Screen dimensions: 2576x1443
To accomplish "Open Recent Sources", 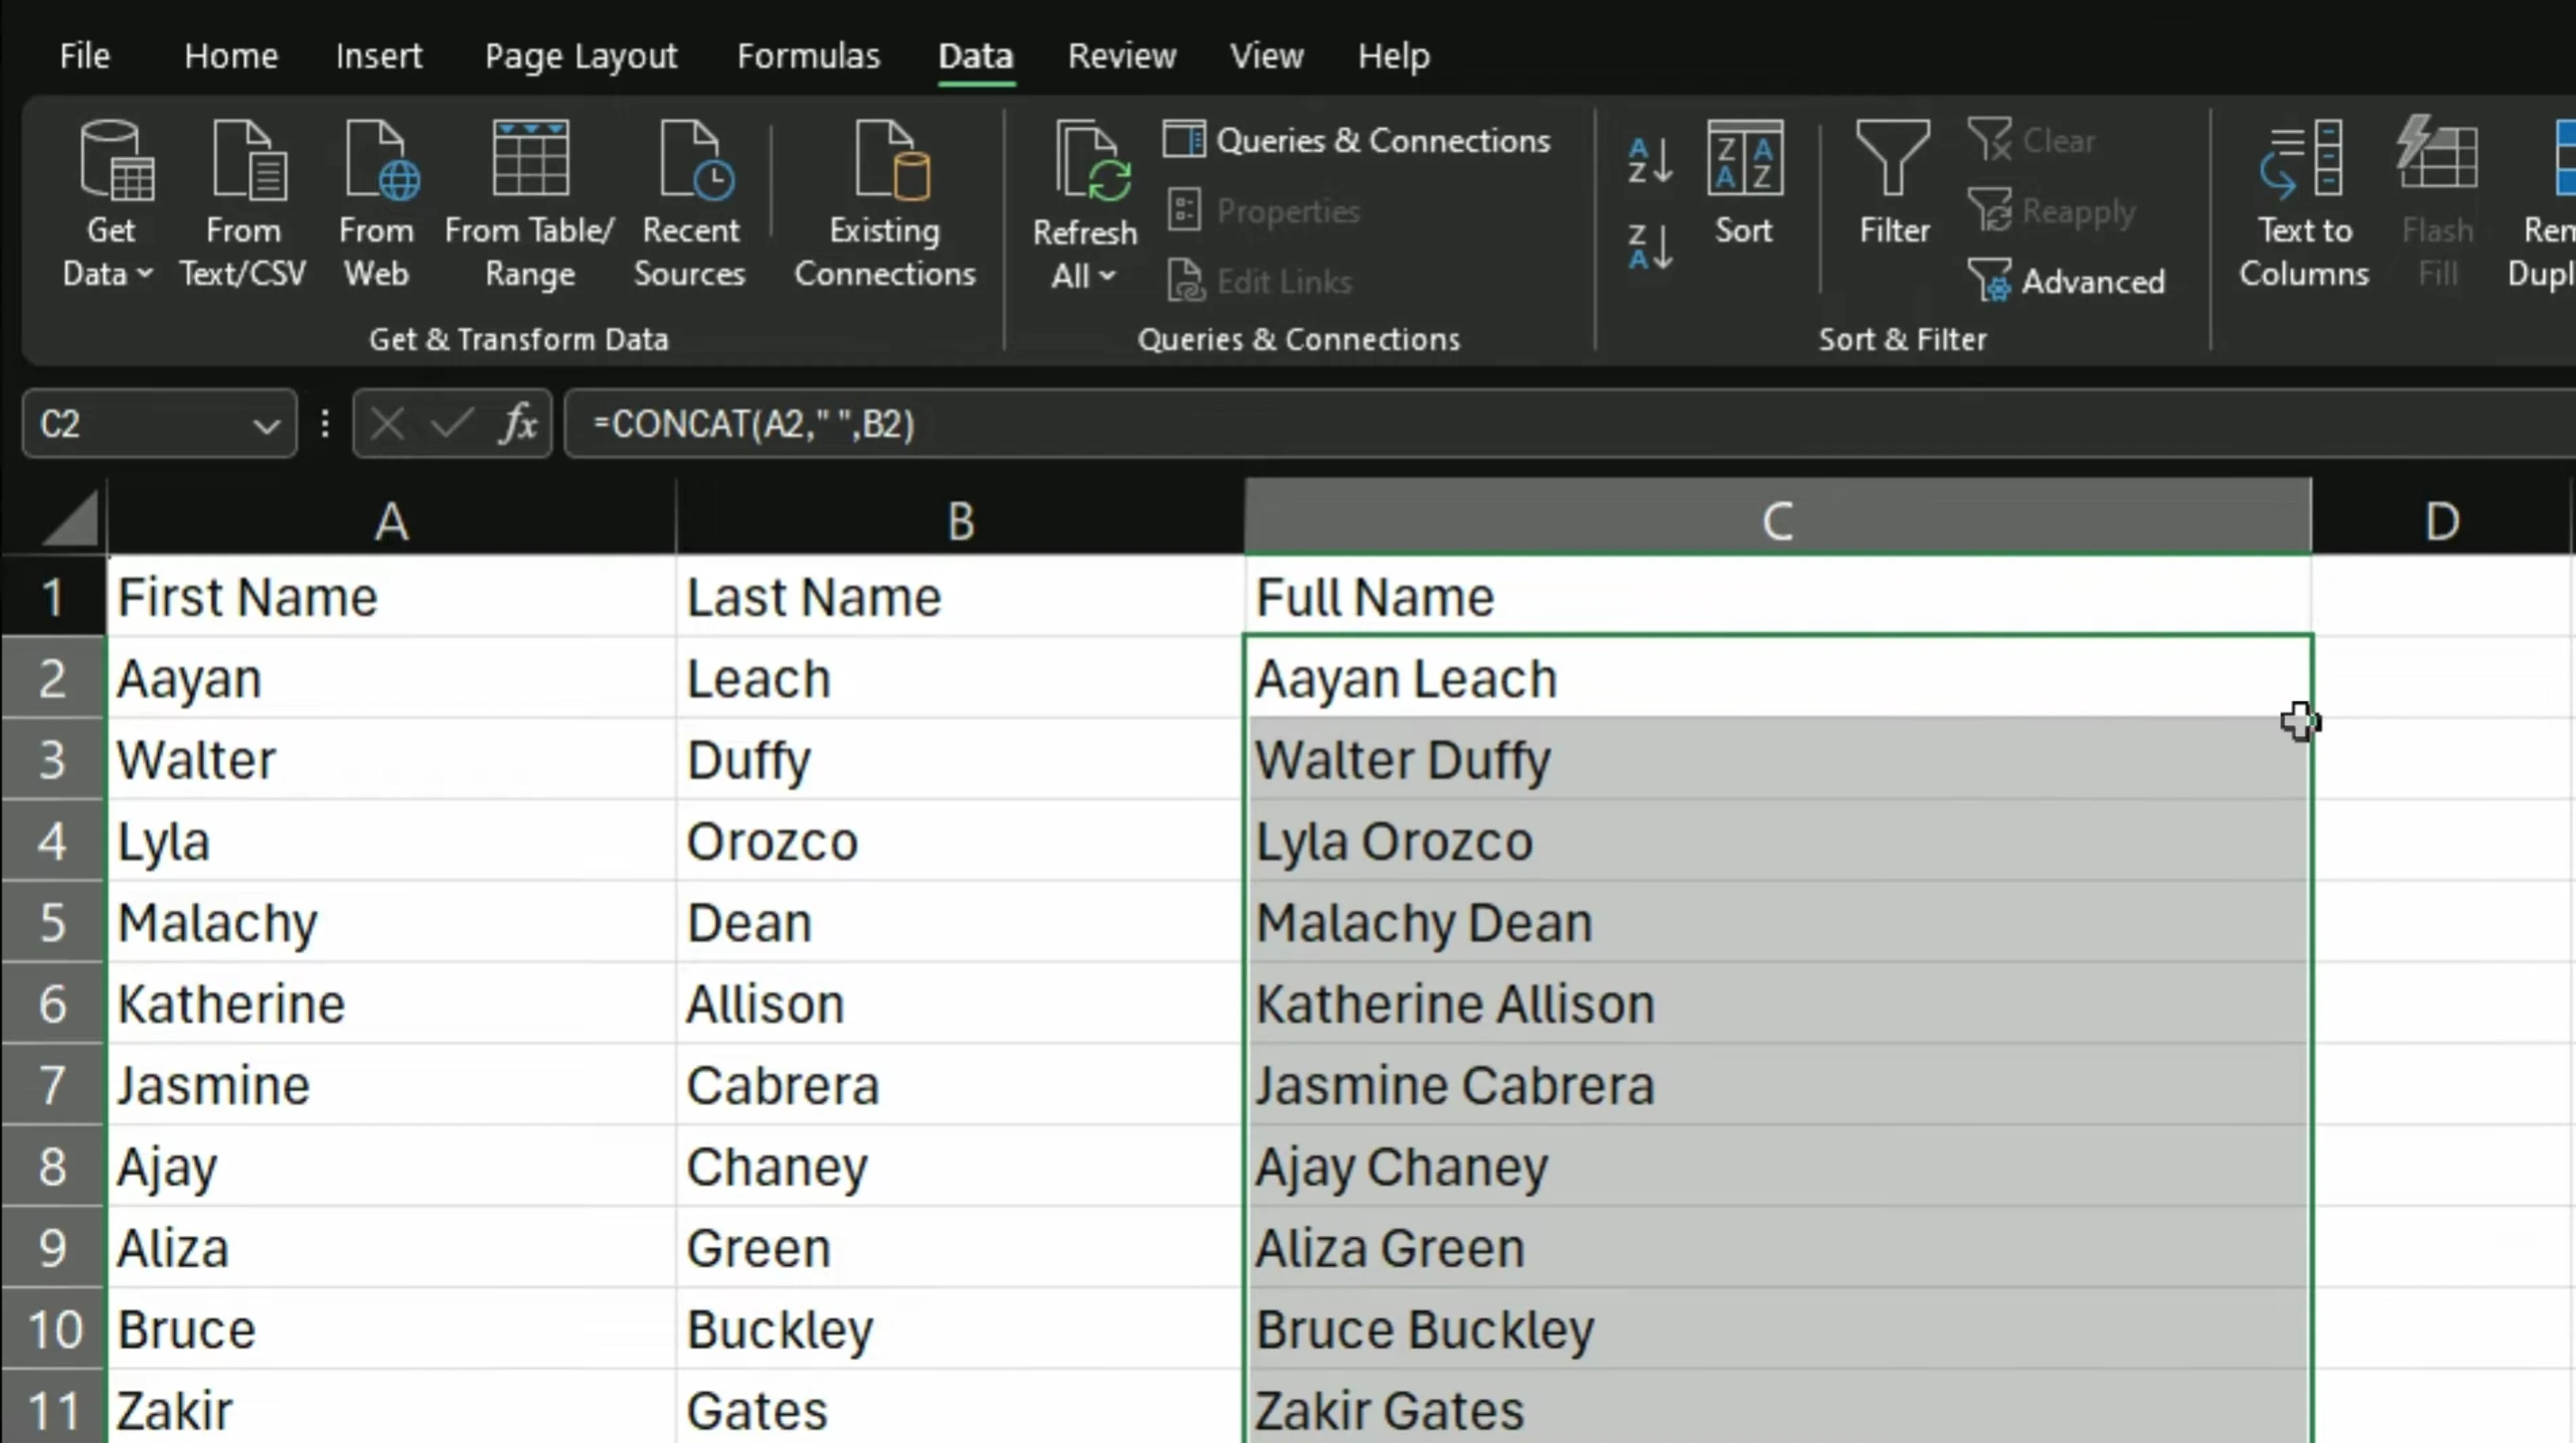I will (x=690, y=205).
